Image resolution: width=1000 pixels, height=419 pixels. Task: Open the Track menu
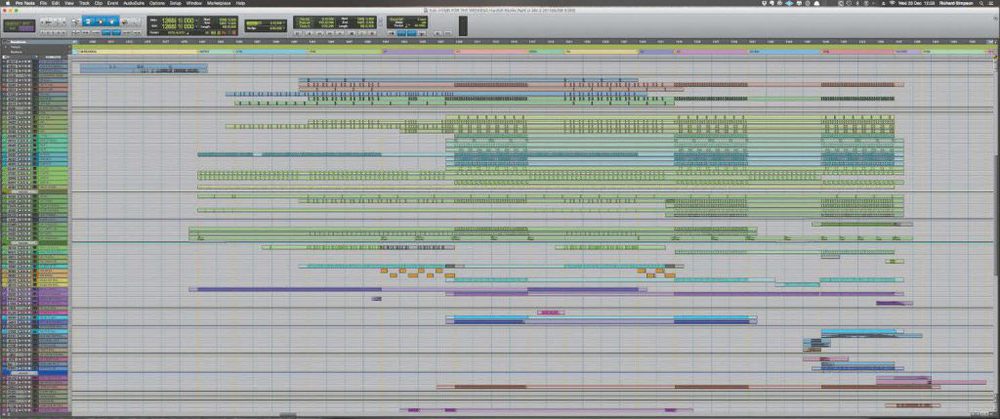pos(84,3)
